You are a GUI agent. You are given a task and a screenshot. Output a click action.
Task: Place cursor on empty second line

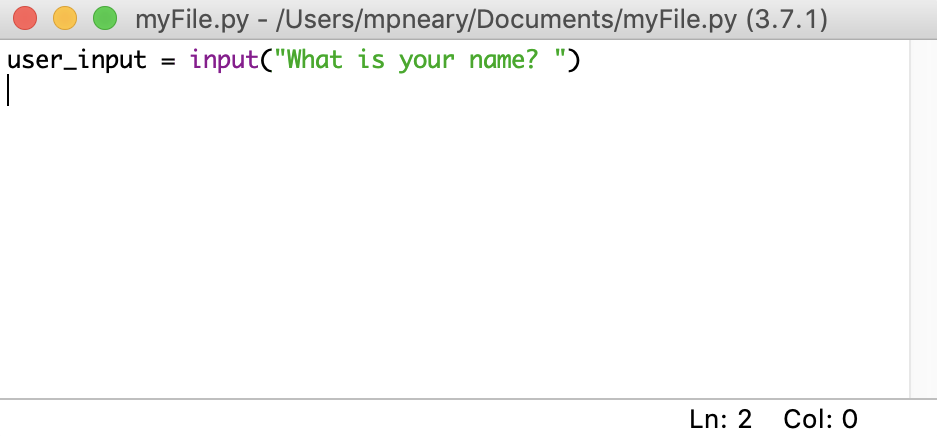(x=200, y=91)
